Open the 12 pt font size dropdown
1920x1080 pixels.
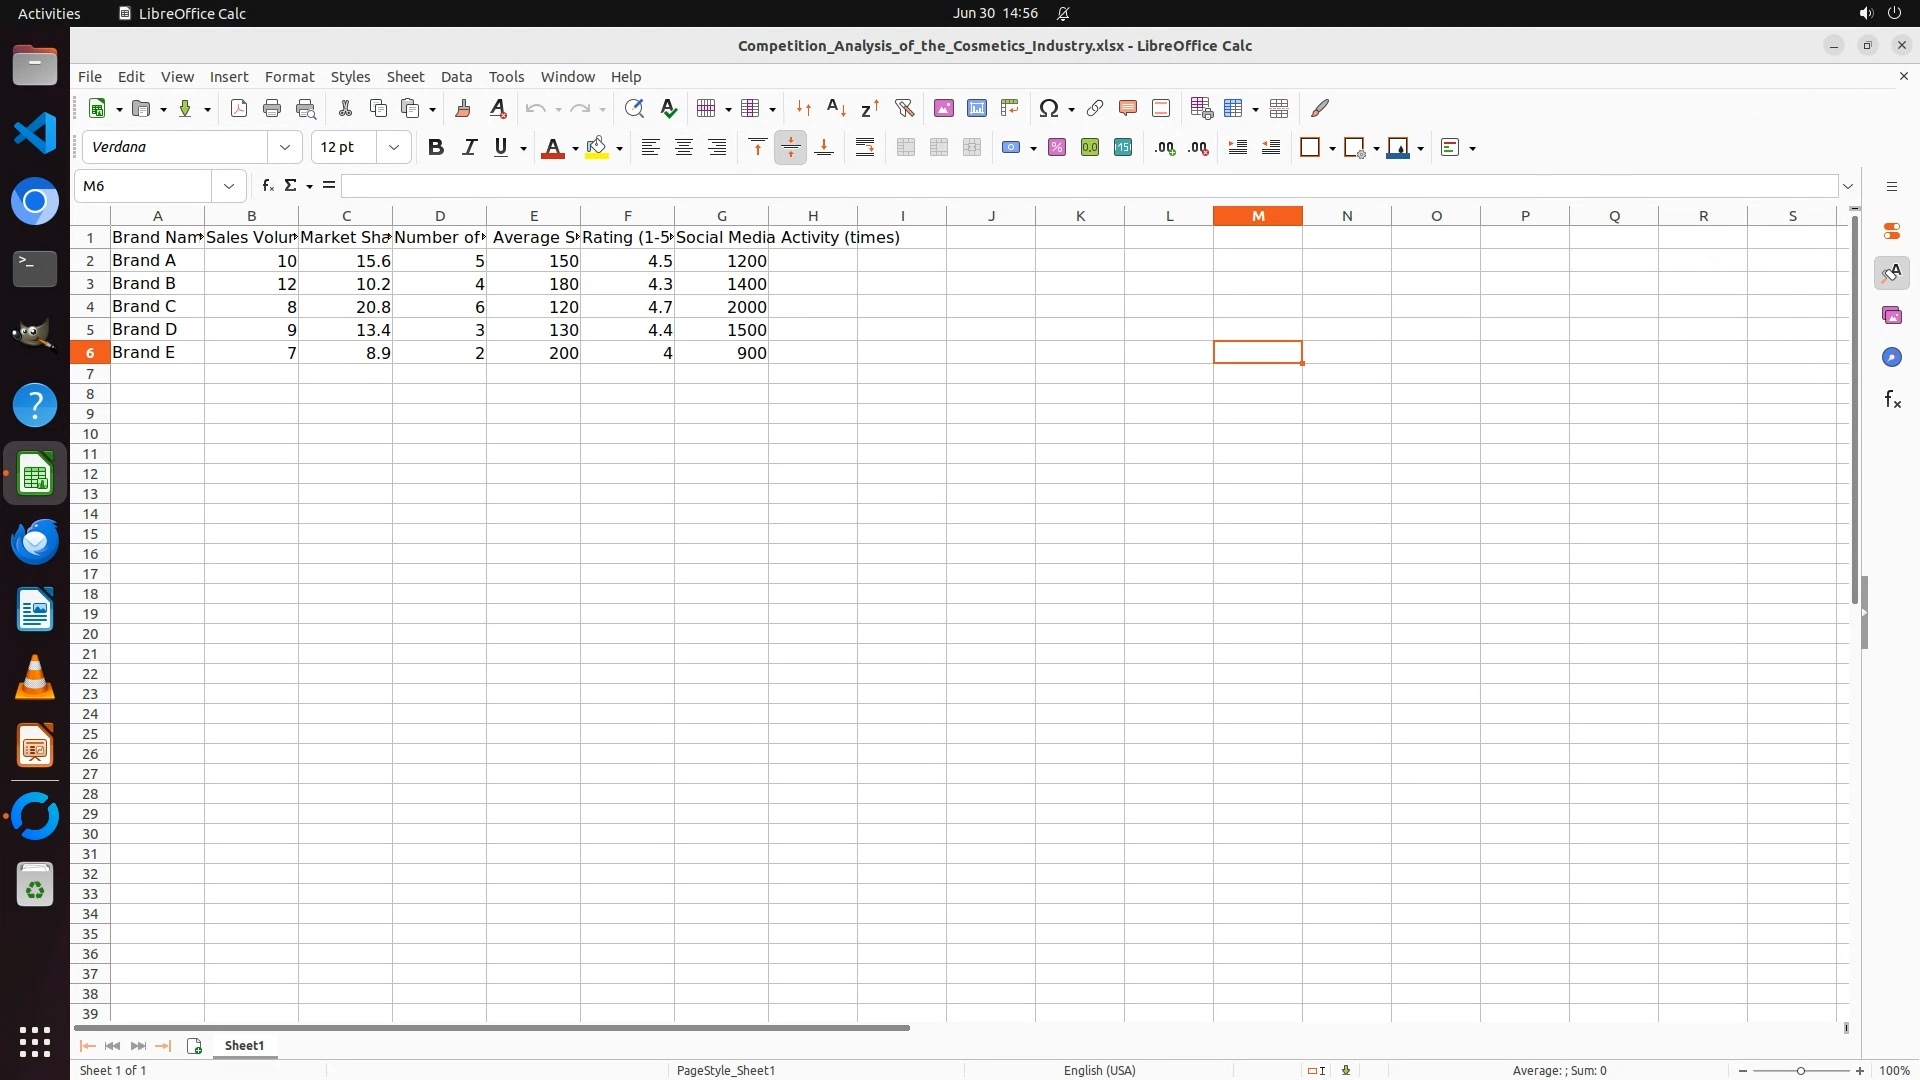394,148
